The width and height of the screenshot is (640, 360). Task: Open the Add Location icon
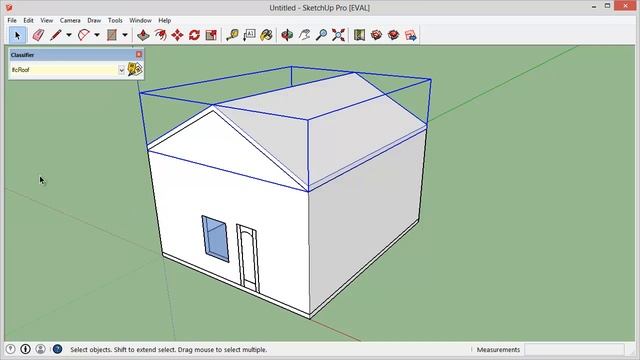359,35
